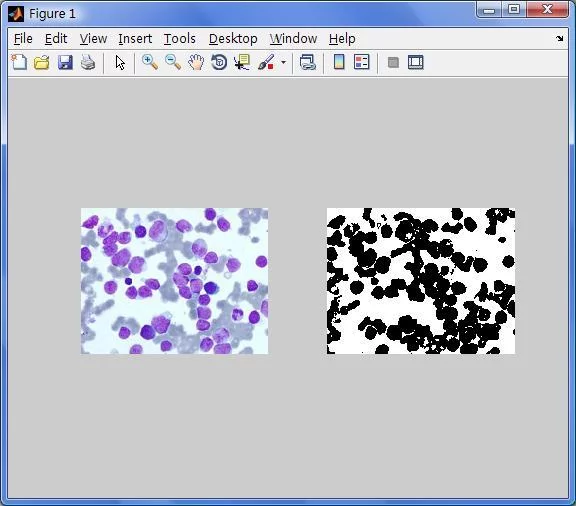The height and width of the screenshot is (506, 576).
Task: Dock the figure using the menu bar arrow
Action: [x=559, y=38]
